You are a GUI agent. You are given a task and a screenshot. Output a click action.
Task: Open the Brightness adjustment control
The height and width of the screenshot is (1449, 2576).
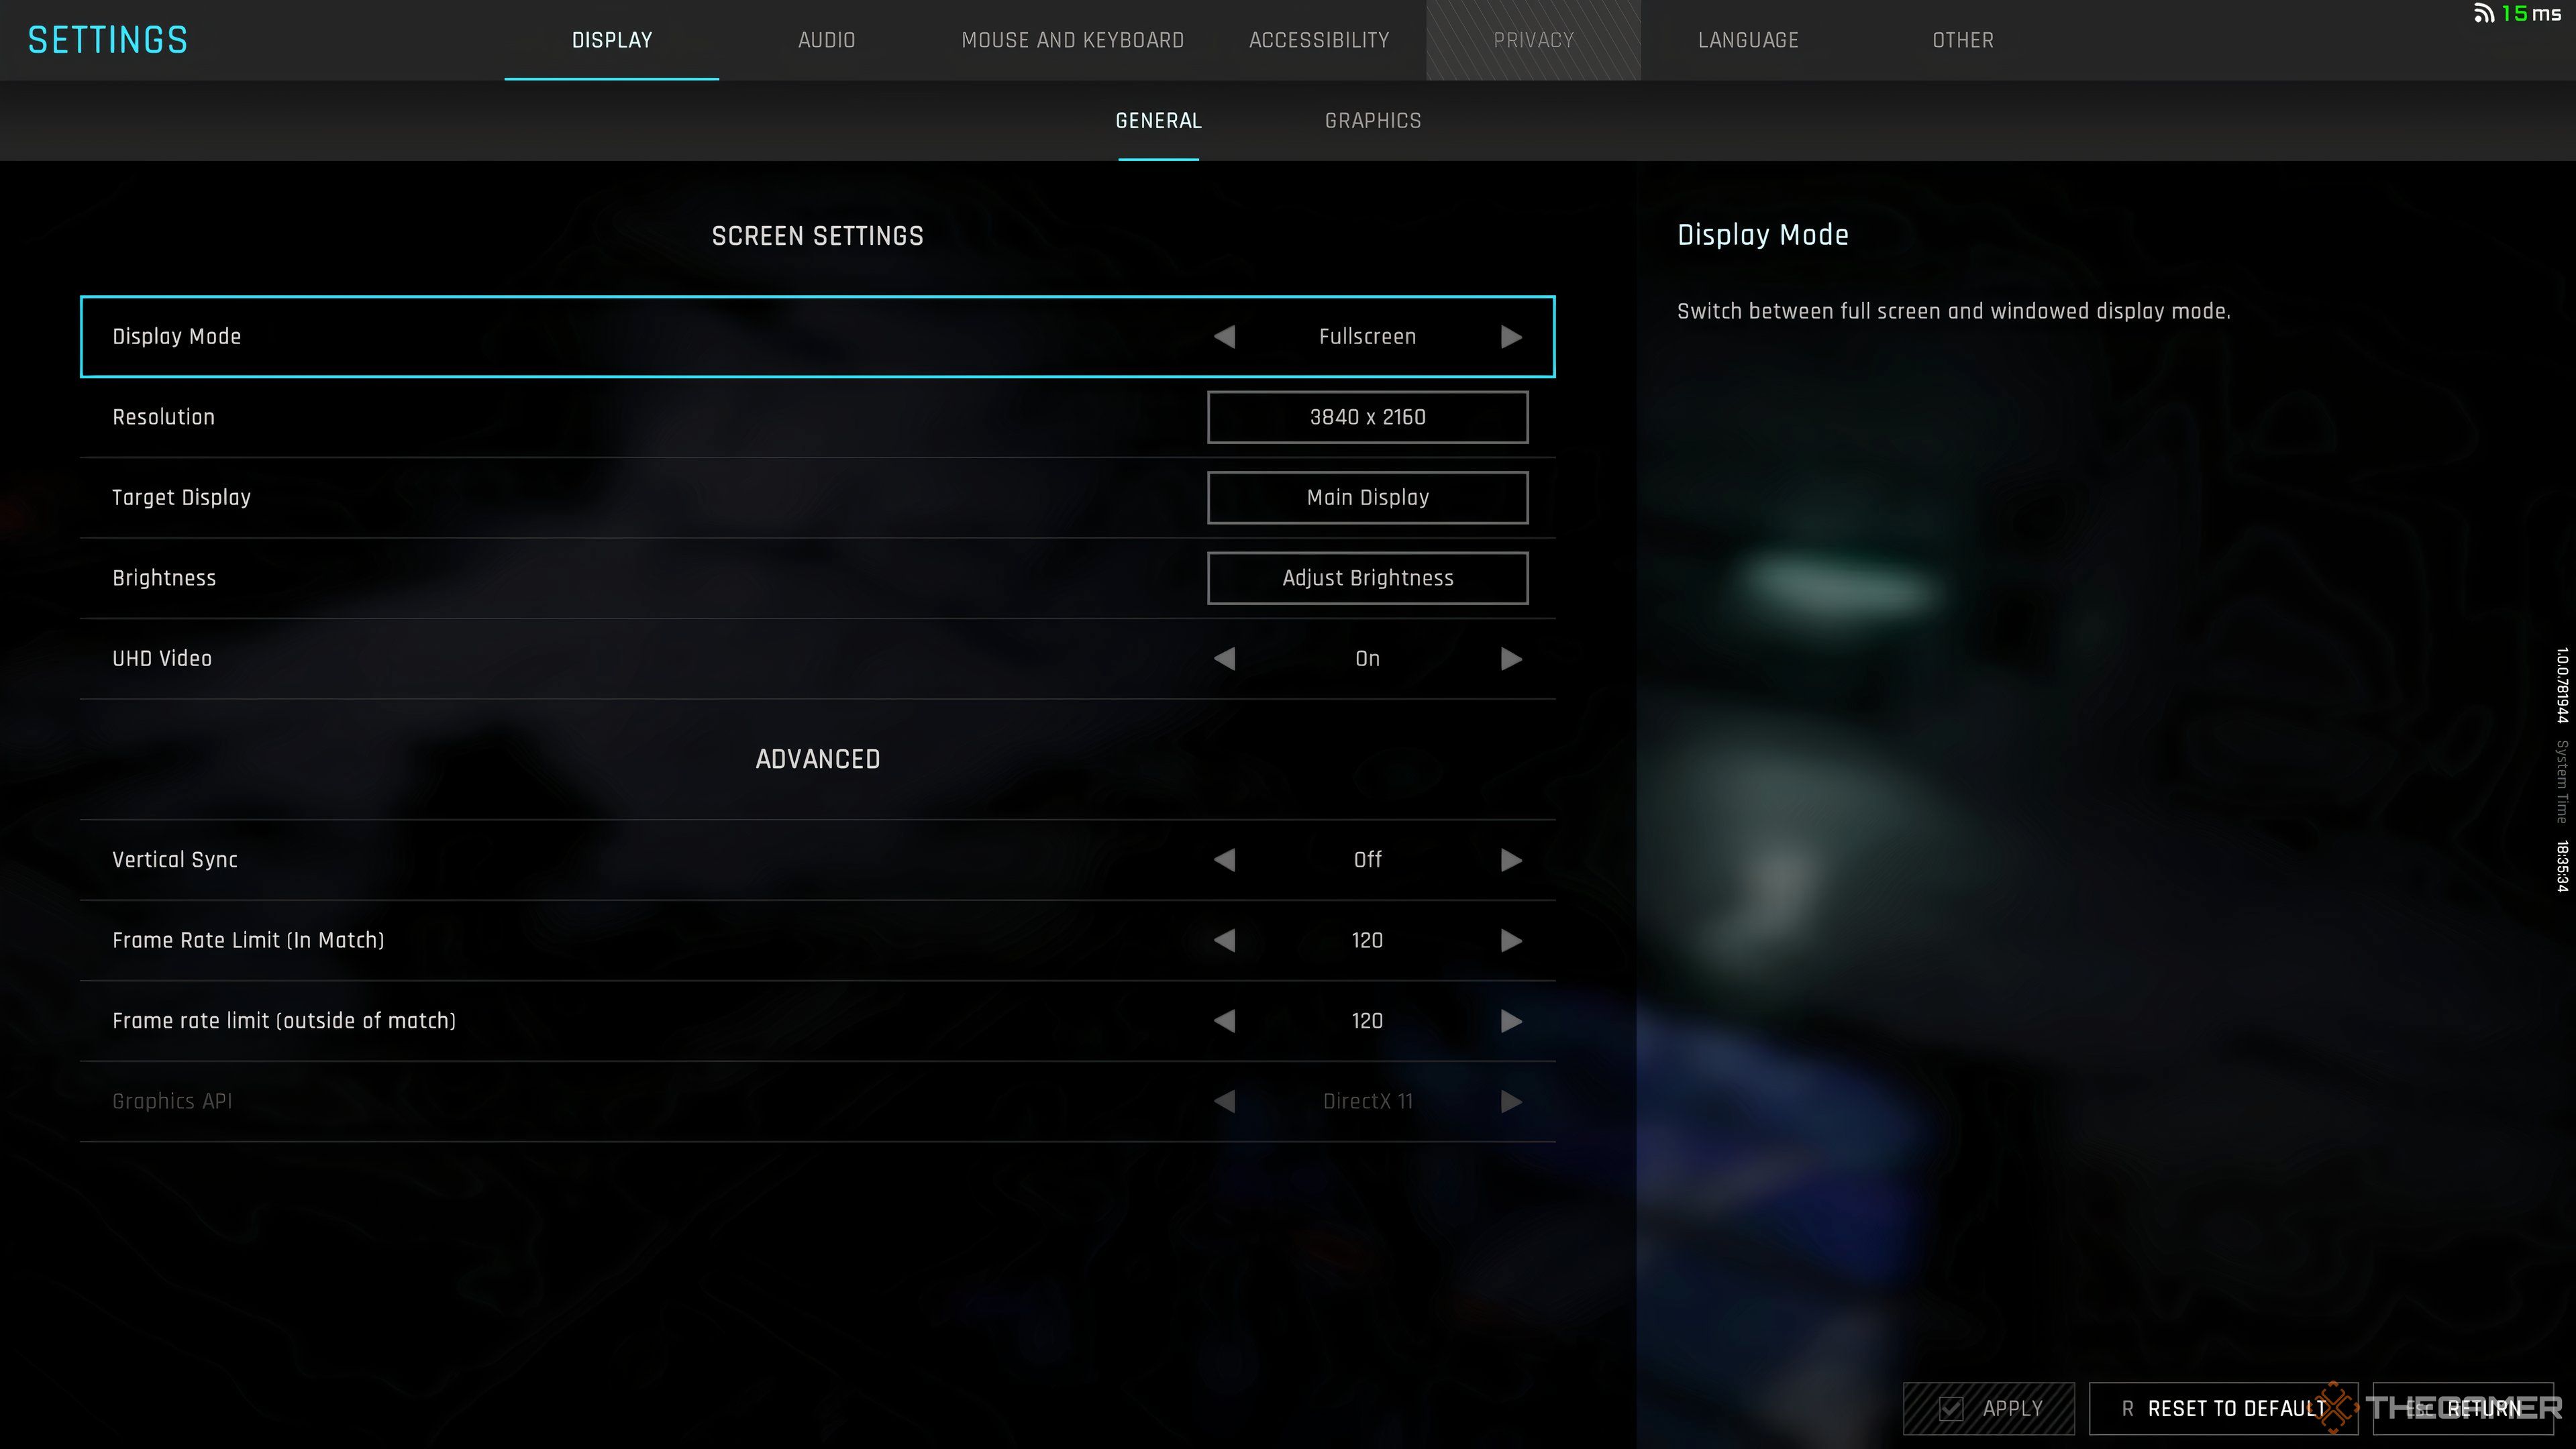(1367, 578)
